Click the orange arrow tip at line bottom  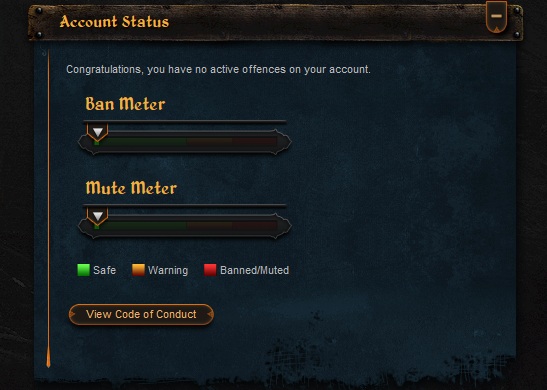[48, 358]
